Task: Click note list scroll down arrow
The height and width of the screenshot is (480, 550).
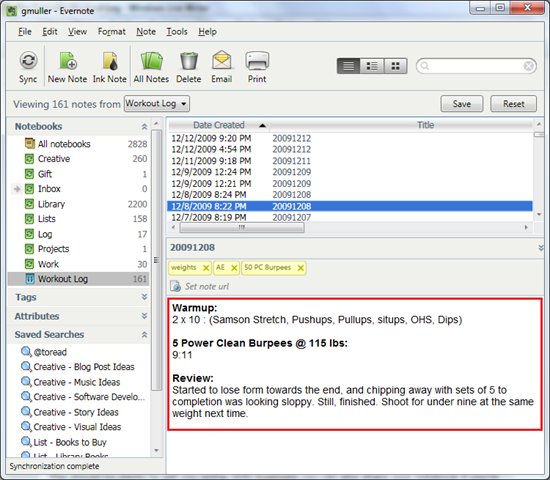Action: (539, 214)
